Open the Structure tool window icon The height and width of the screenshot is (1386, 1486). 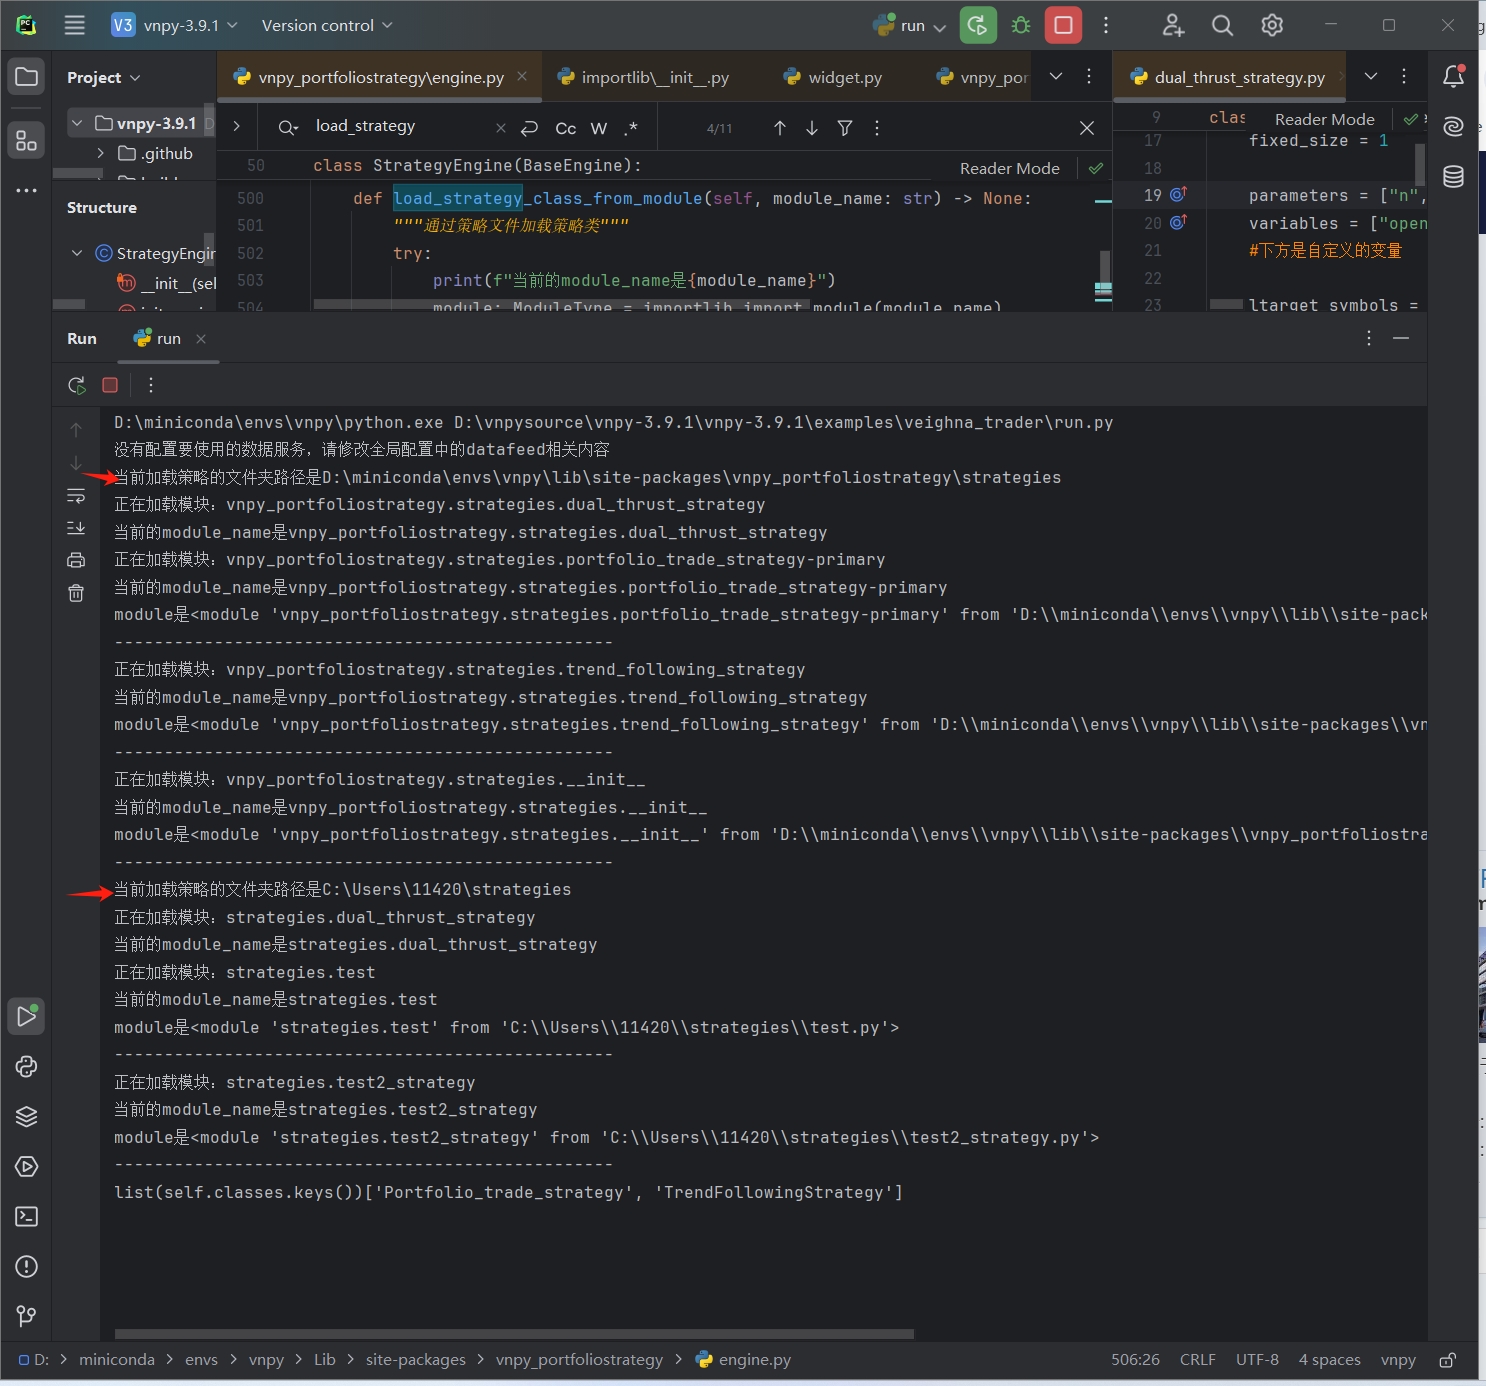pyautogui.click(x=27, y=140)
